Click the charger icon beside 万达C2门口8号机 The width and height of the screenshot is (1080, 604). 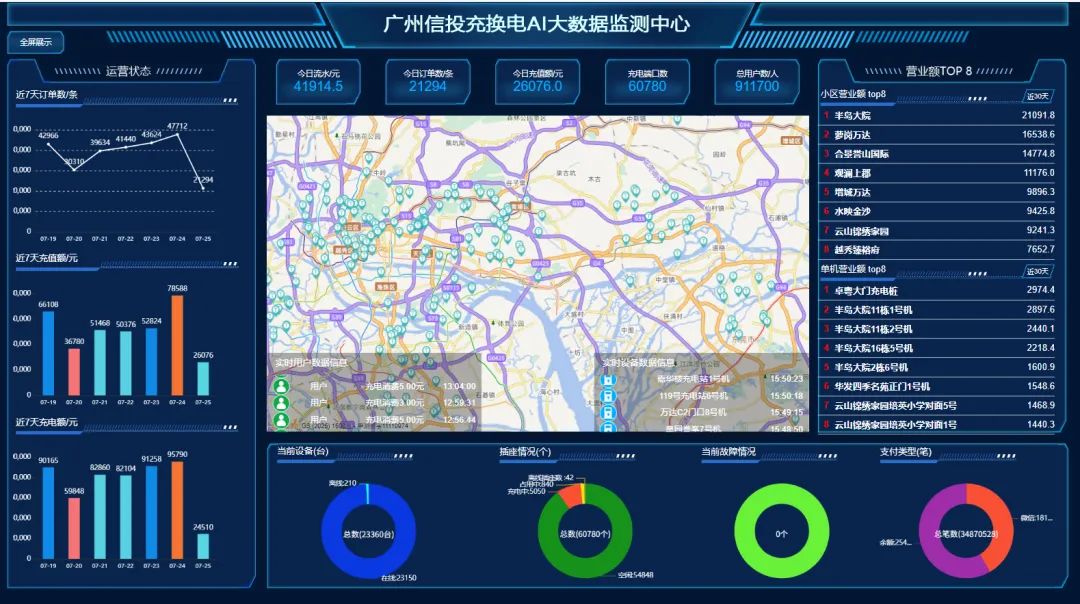[x=606, y=412]
